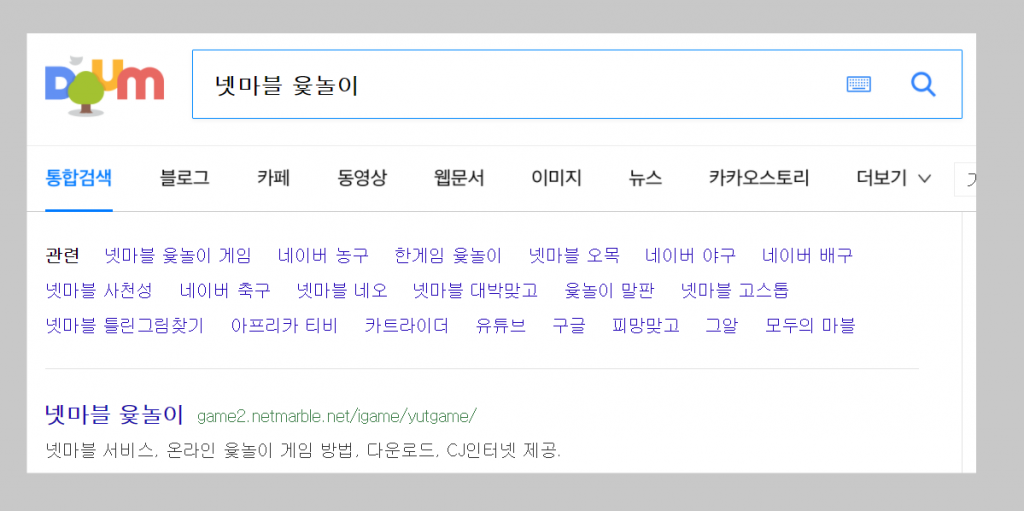Open related search 카트라이더
Screen dimensions: 1024x511
(x=407, y=325)
